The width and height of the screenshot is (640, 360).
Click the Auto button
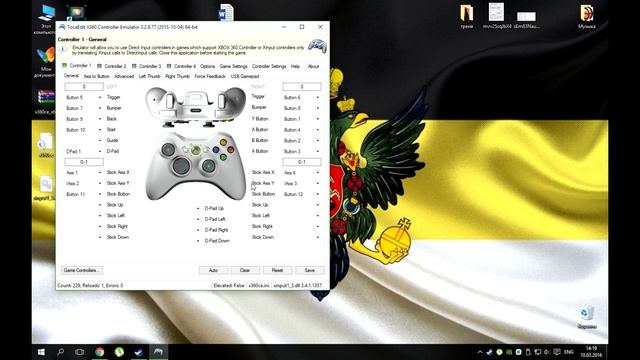click(213, 270)
